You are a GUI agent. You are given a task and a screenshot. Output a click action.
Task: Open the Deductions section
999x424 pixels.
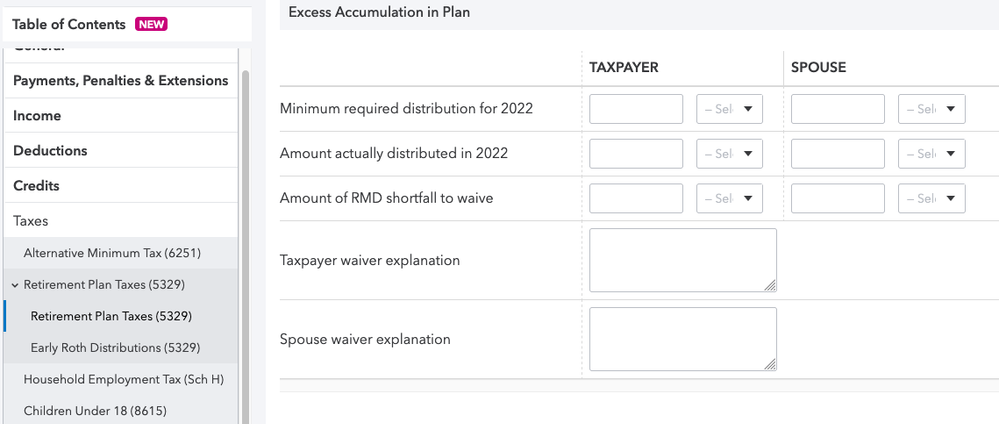(x=50, y=151)
